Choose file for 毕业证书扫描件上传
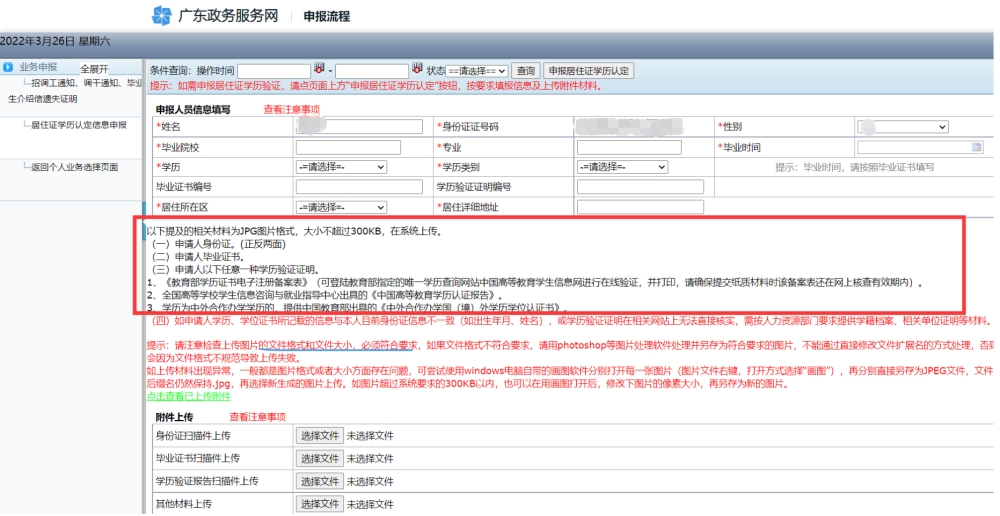1000x516 pixels. [x=320, y=459]
